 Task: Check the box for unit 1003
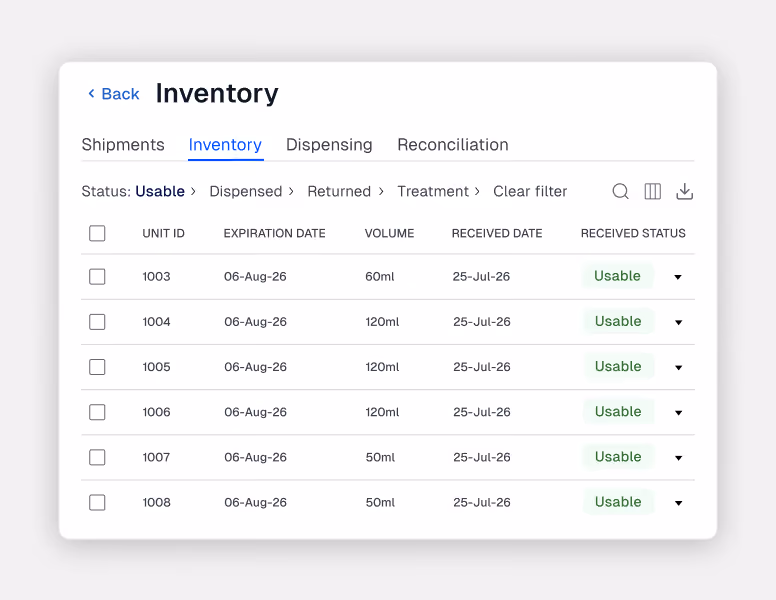click(x=97, y=277)
